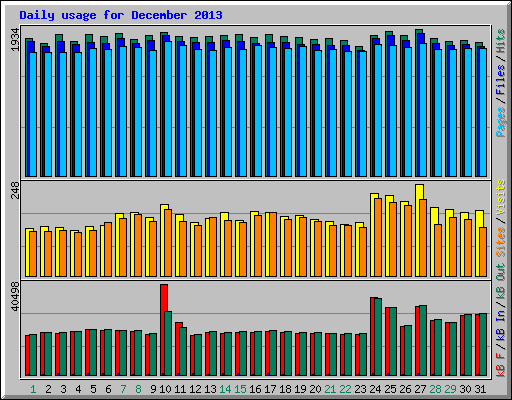Select day label 31 on the x-axis
The image size is (512, 400).
480,389
